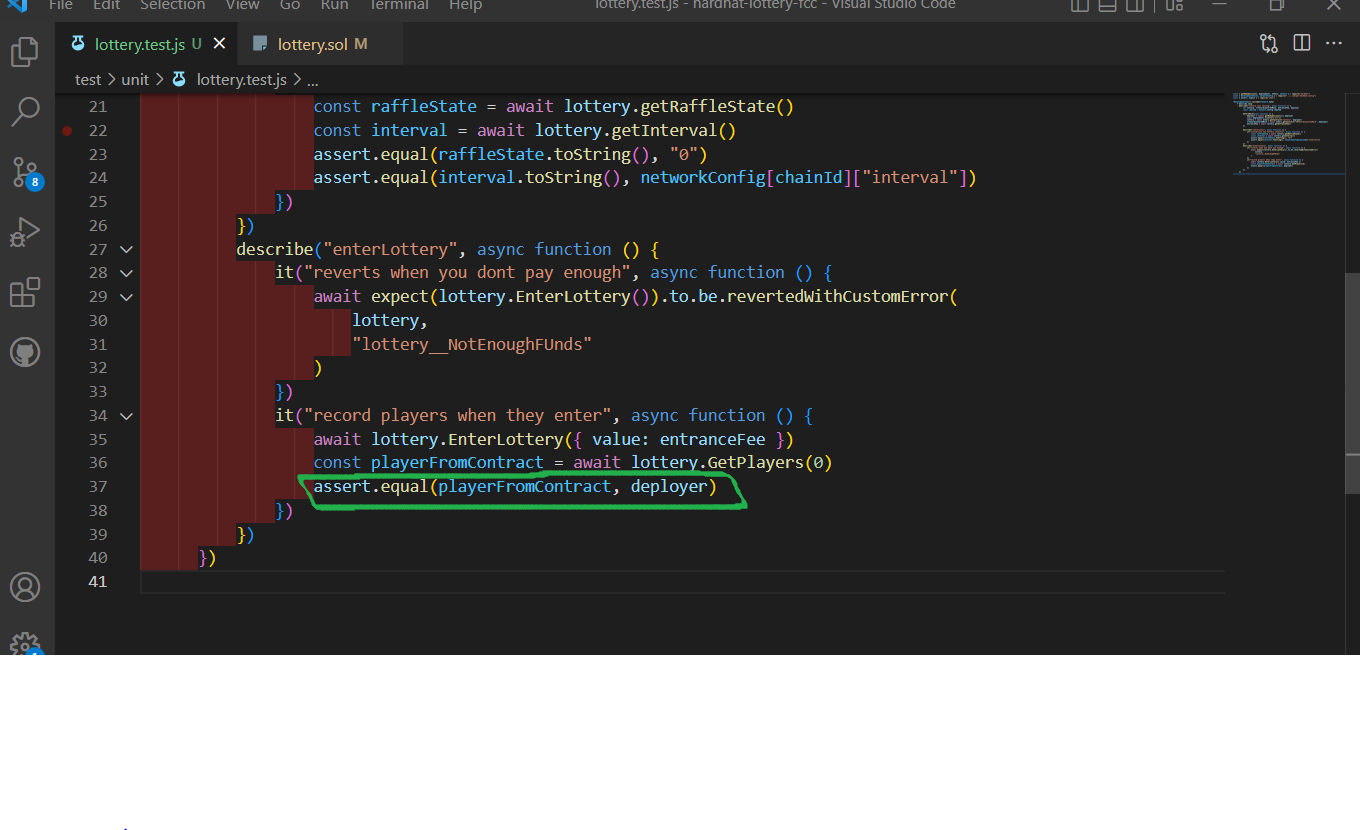Fold the await expect statement at line 29
Screen dimensions: 1360x830
[126, 297]
